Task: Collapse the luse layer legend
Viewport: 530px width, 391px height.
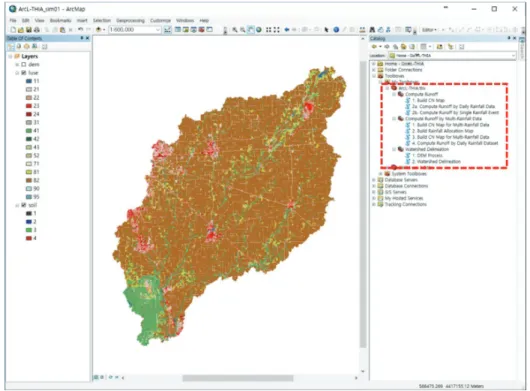Action: pos(17,73)
